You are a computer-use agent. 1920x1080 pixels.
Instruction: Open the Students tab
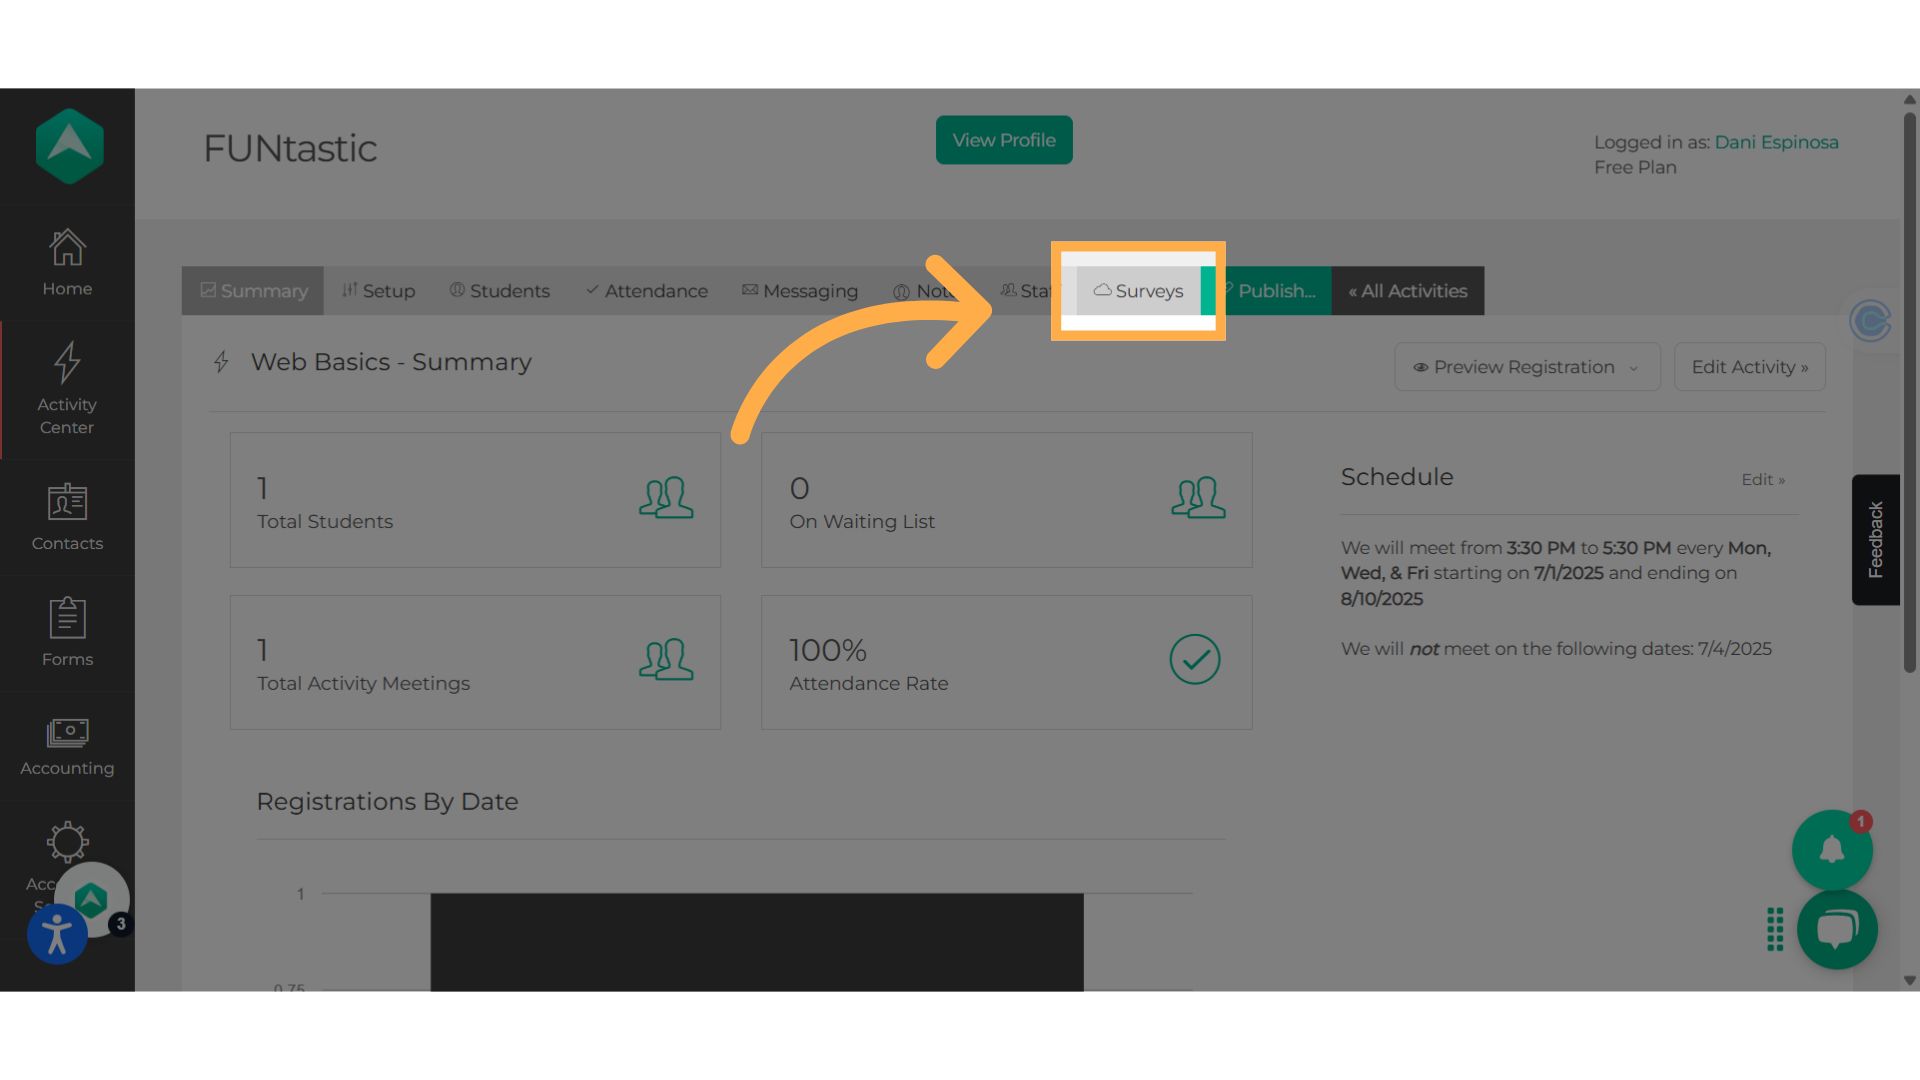click(499, 291)
